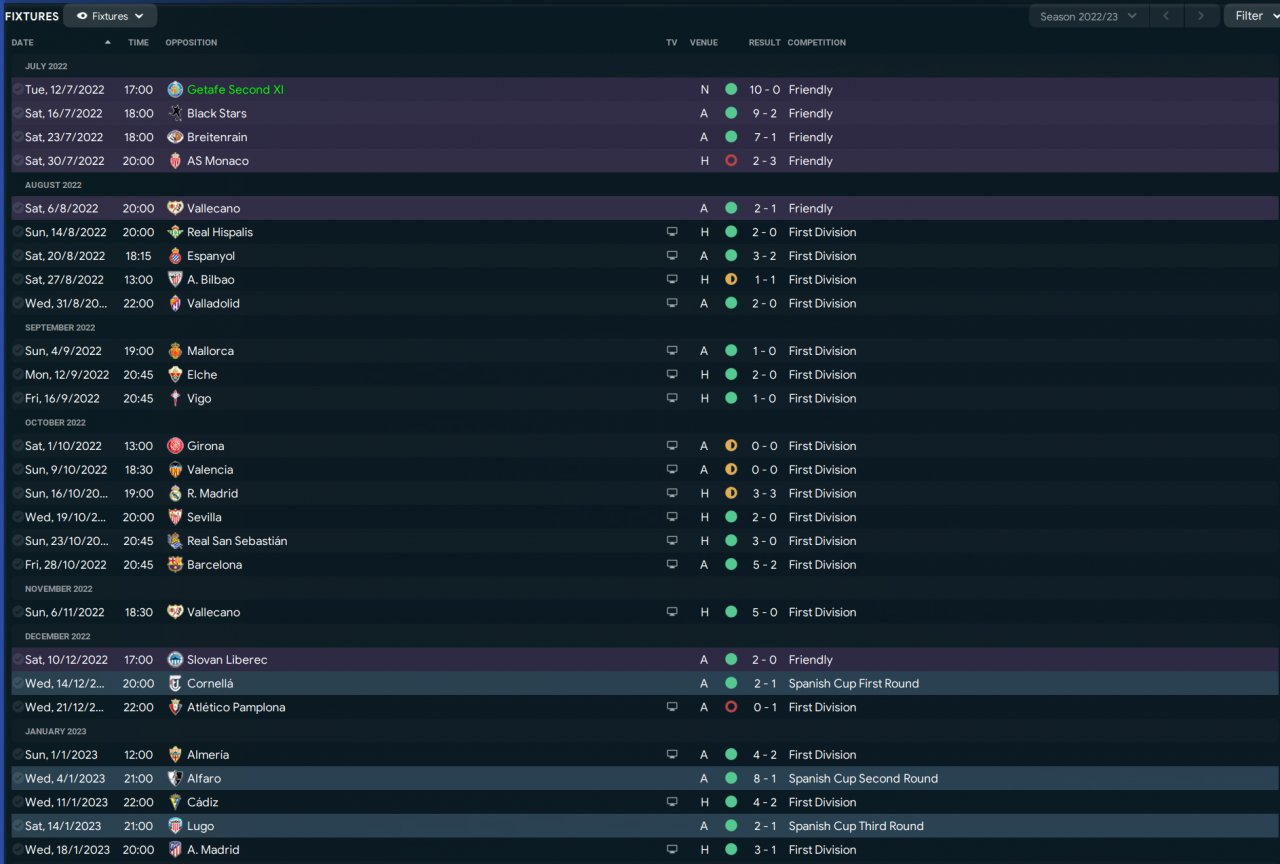Screen dimensions: 1280x864
Task: Toggle the check circle beside Sat, 1/10/2022
Action: pyautogui.click(x=18, y=446)
